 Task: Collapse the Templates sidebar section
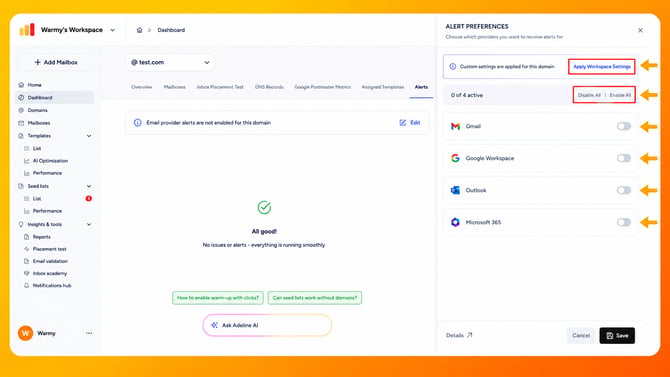pyautogui.click(x=89, y=136)
